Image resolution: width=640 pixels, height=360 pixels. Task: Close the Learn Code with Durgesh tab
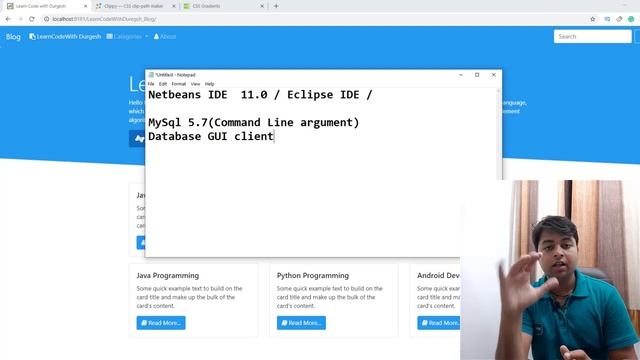85,6
